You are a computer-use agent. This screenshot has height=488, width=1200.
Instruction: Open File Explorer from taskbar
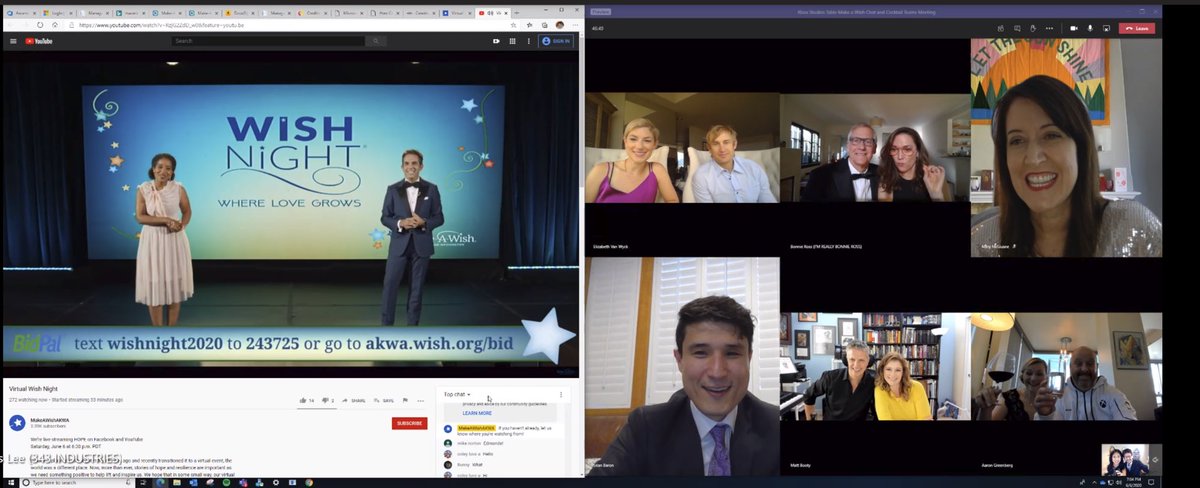tap(177, 483)
